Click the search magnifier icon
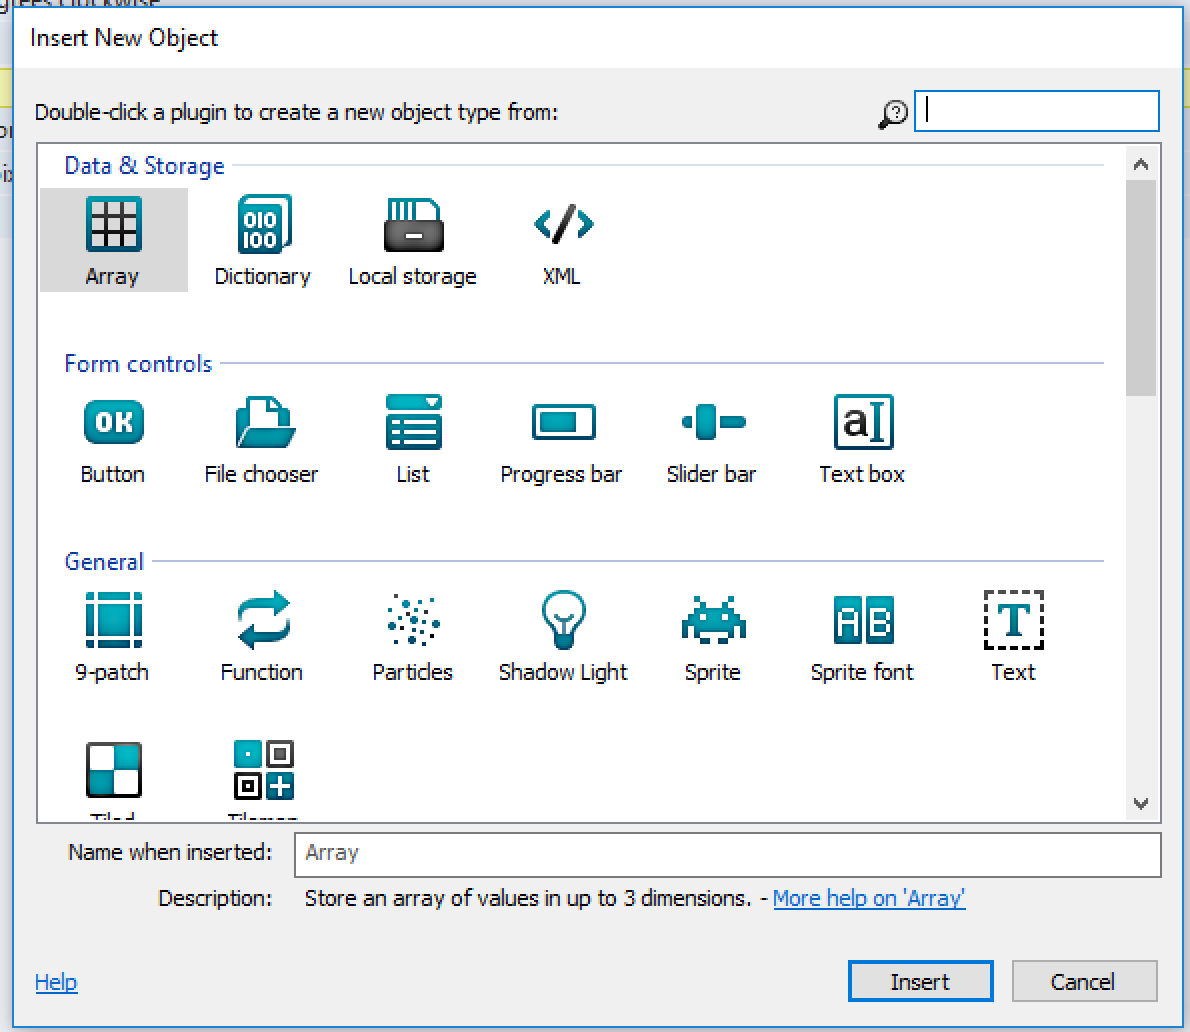This screenshot has width=1190, height=1032. click(893, 114)
